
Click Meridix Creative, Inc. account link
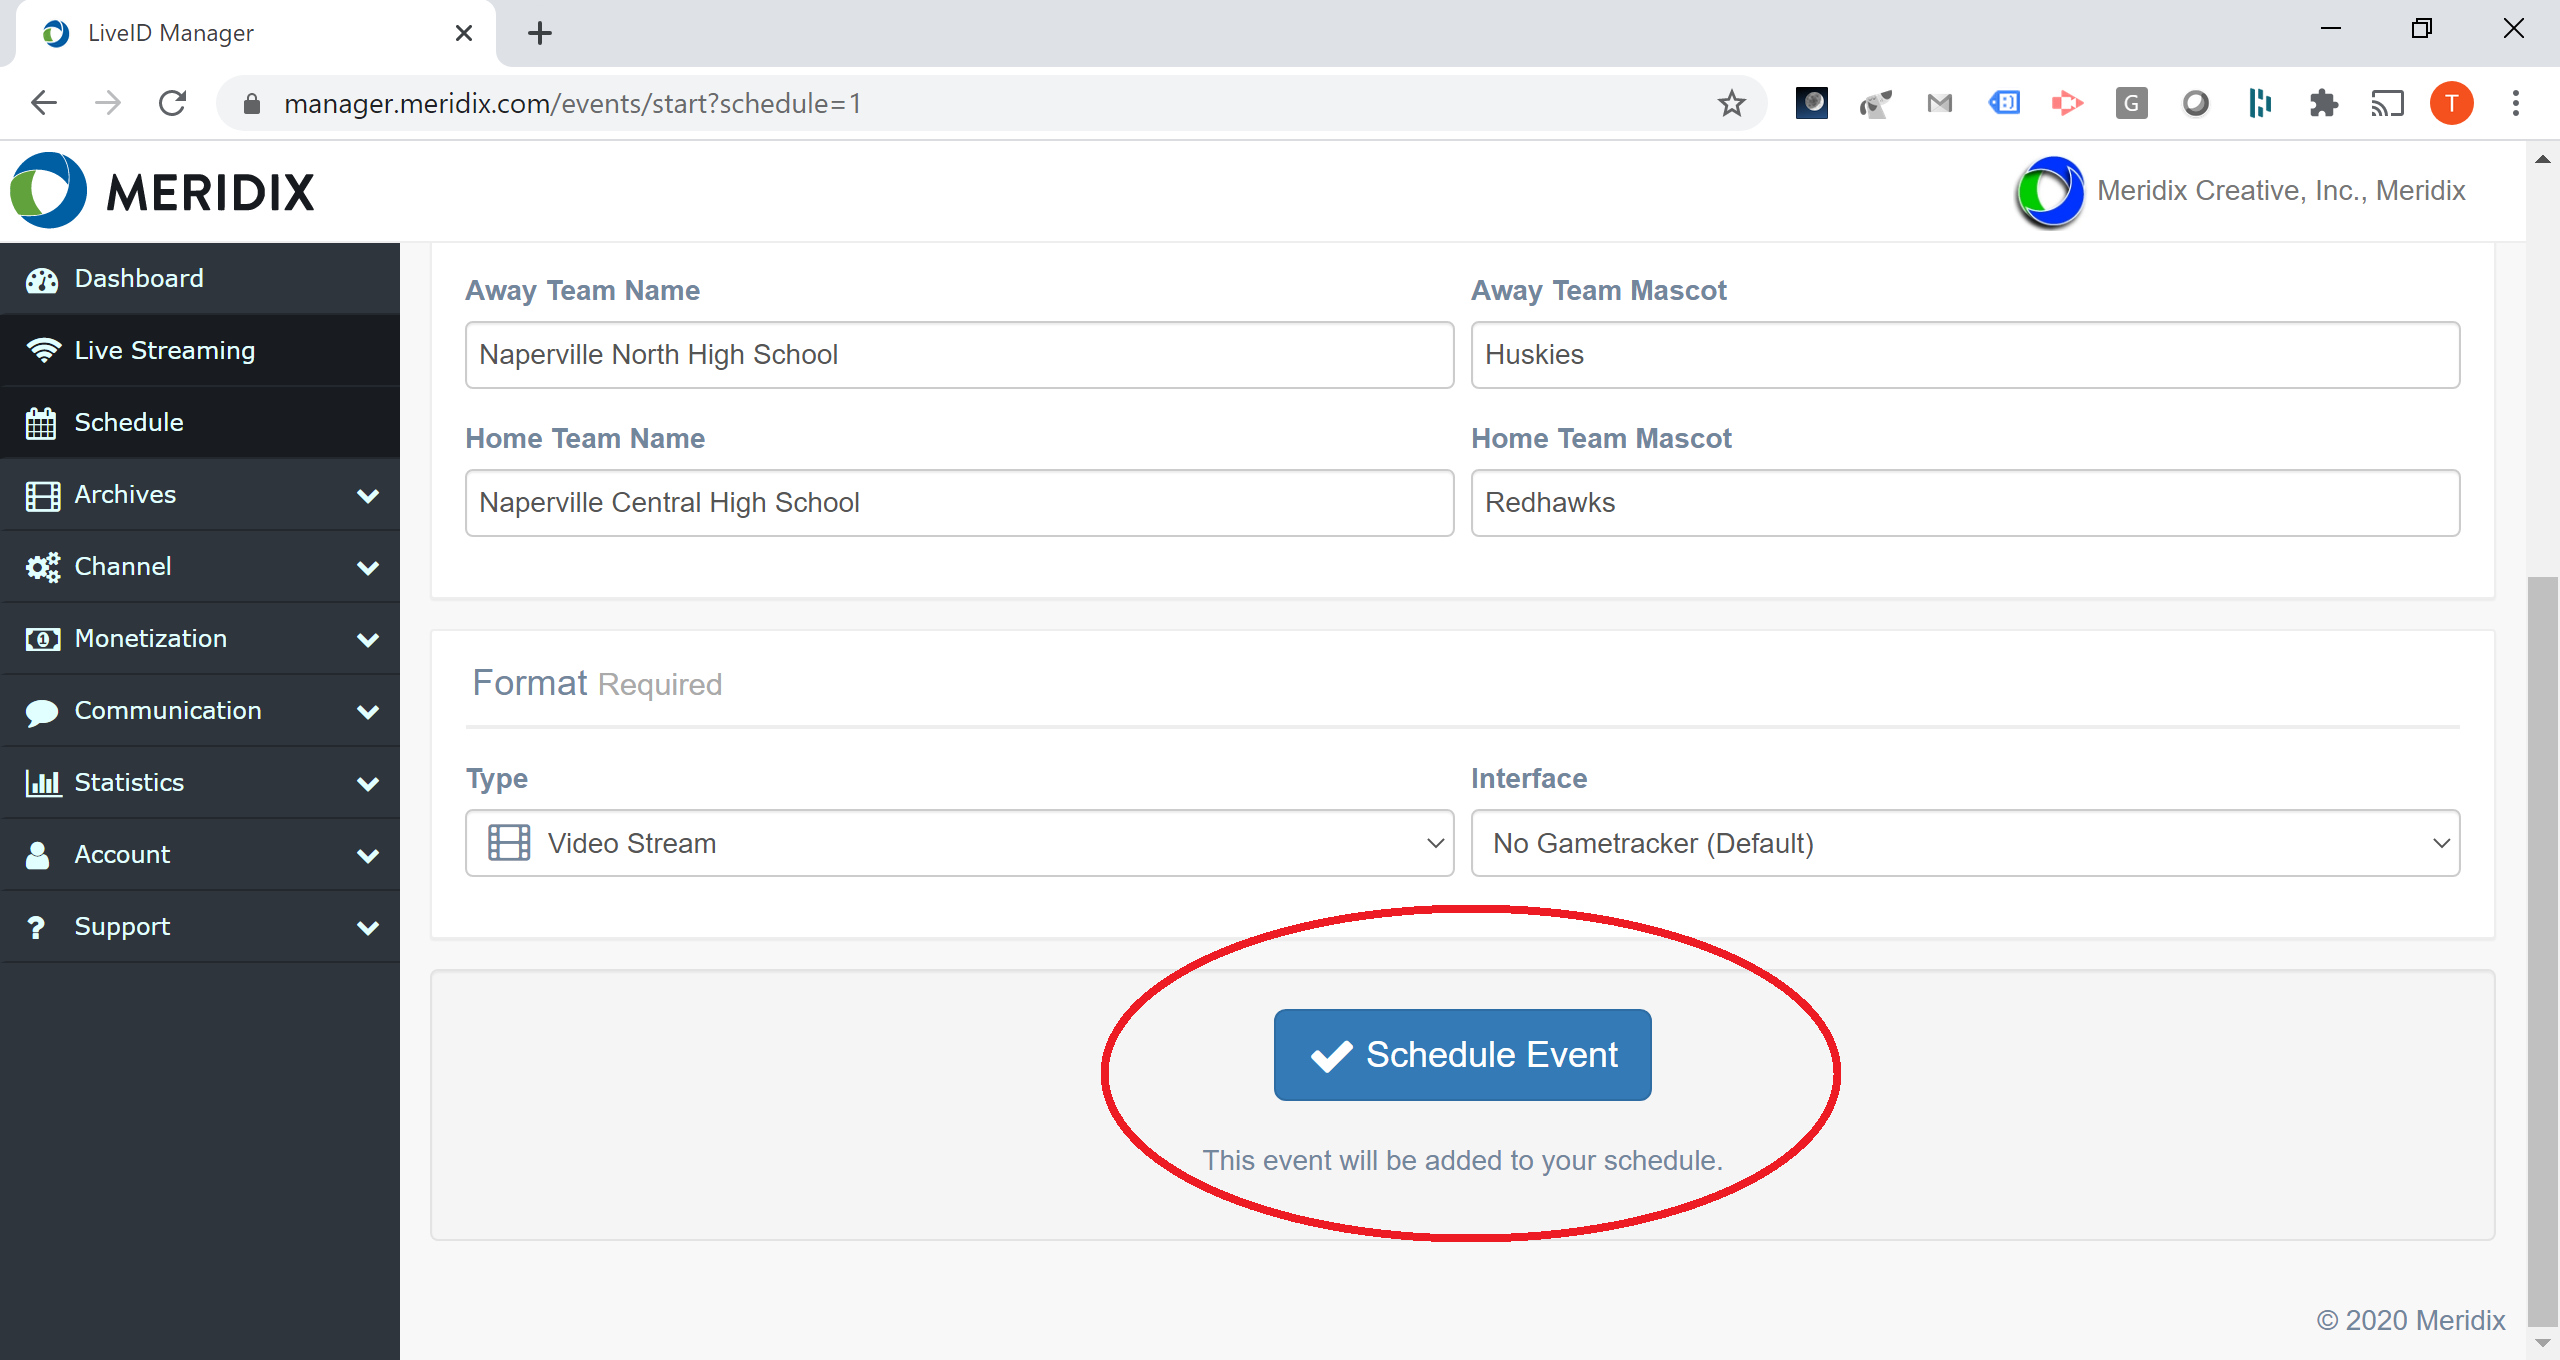pos(2280,191)
